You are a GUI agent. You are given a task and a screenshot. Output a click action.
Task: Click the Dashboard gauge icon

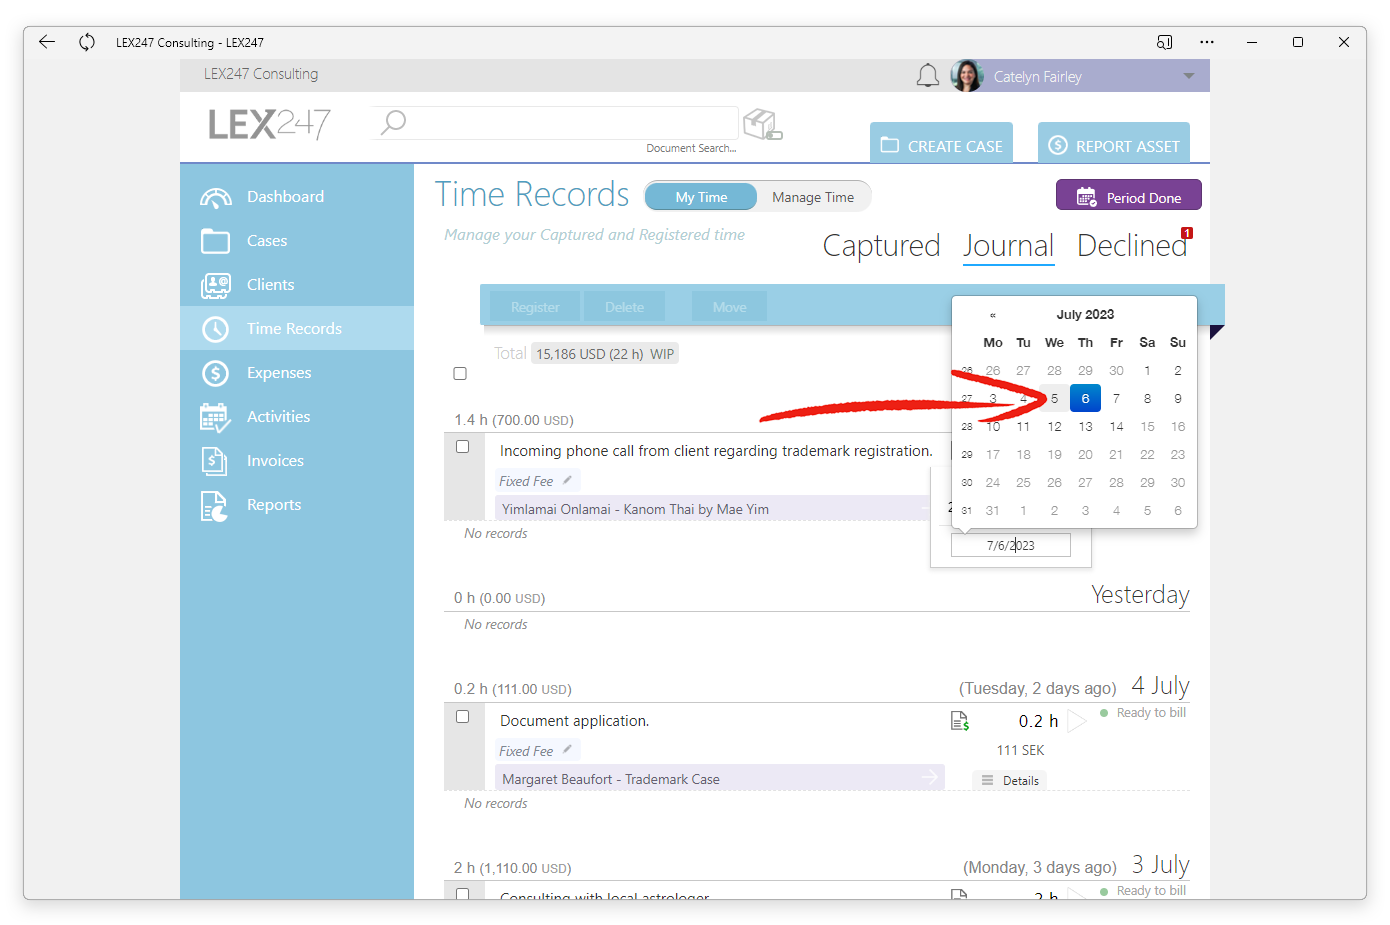(x=216, y=198)
